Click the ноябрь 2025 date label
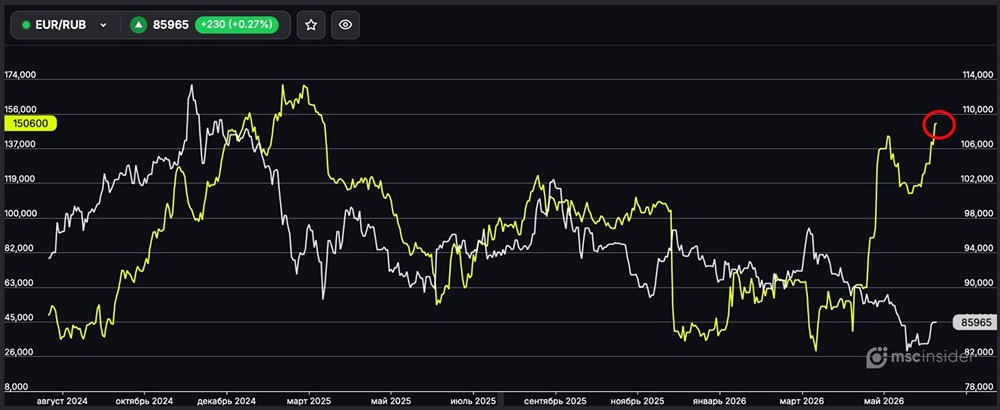 (x=638, y=402)
